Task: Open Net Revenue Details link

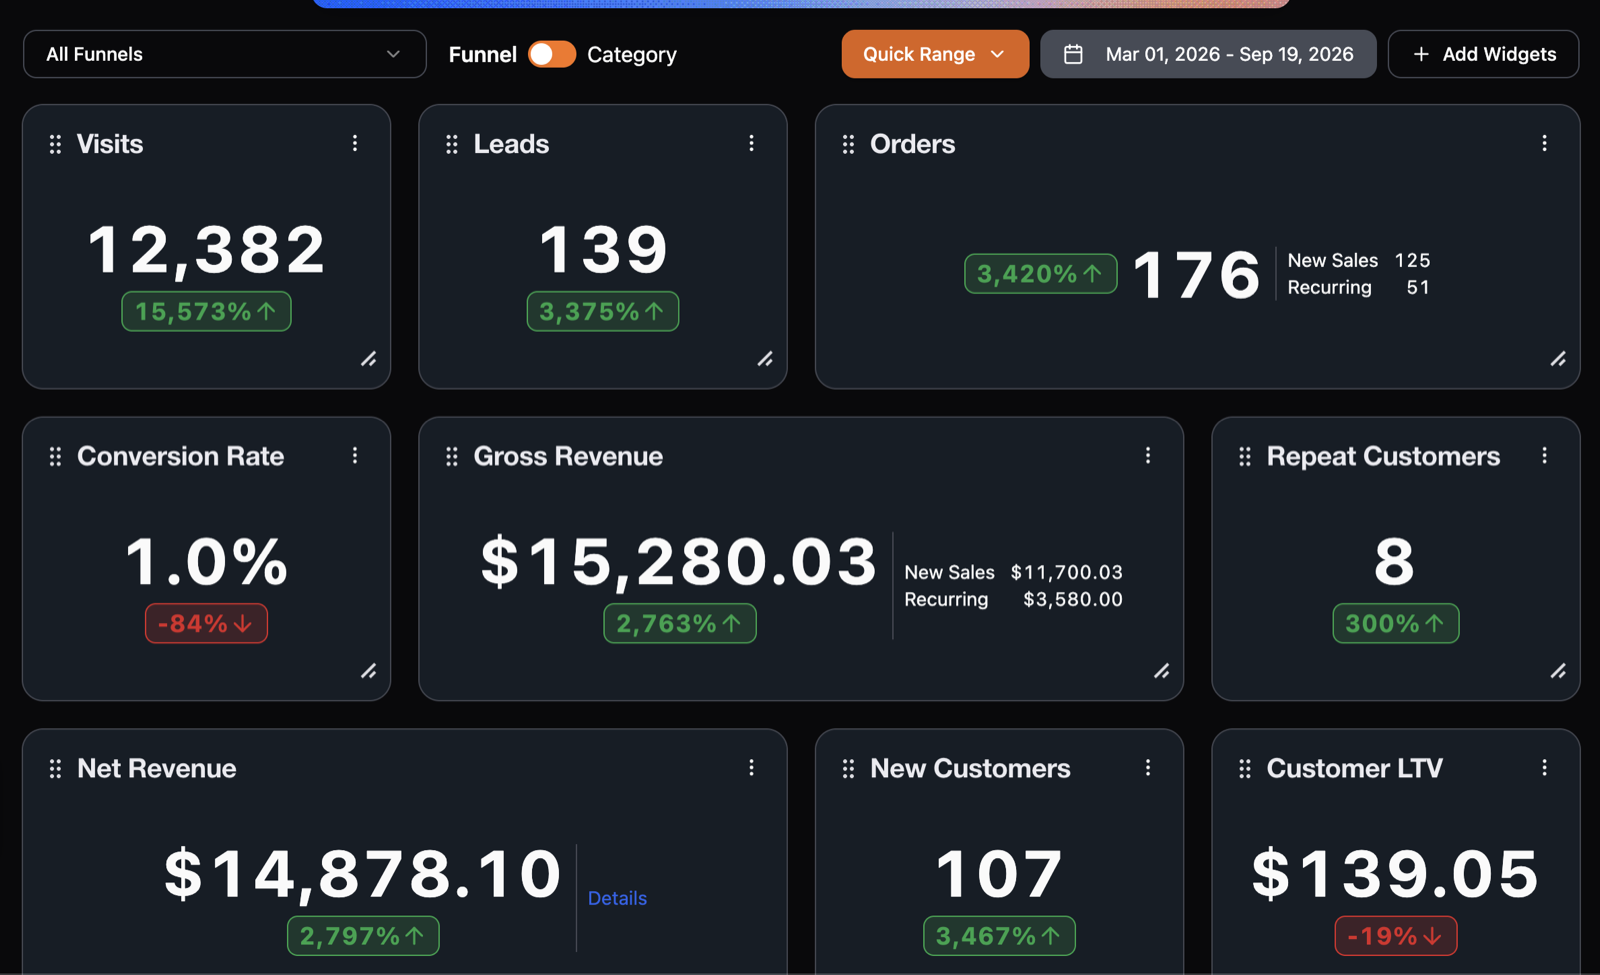Action: coord(617,898)
